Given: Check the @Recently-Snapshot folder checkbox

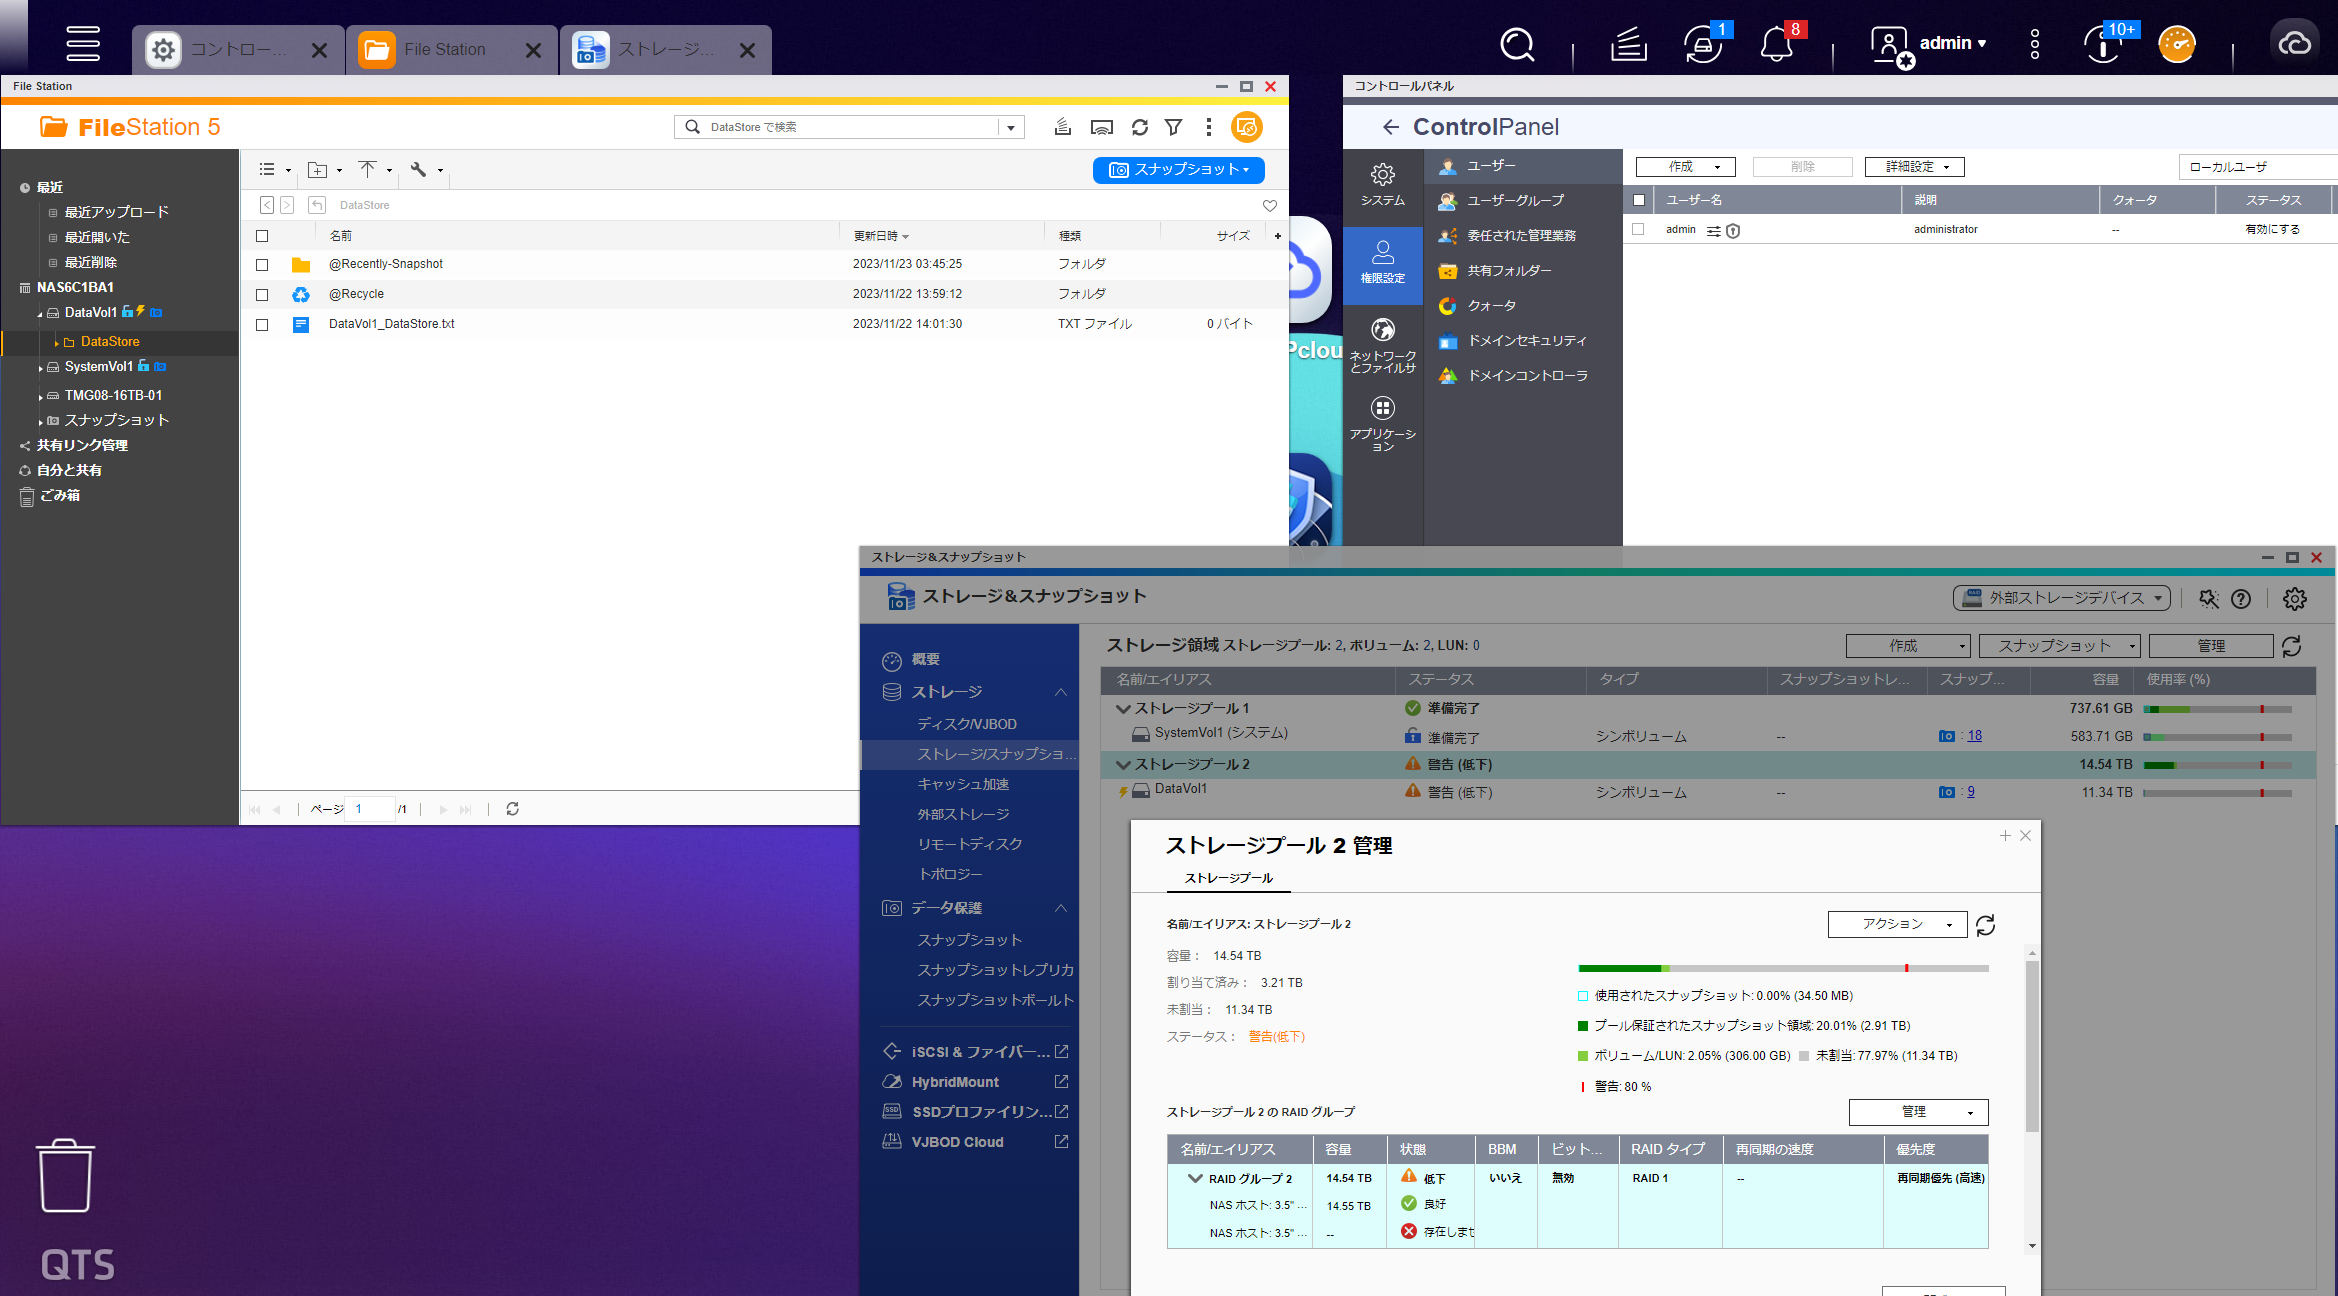Looking at the screenshot, I should coord(262,265).
